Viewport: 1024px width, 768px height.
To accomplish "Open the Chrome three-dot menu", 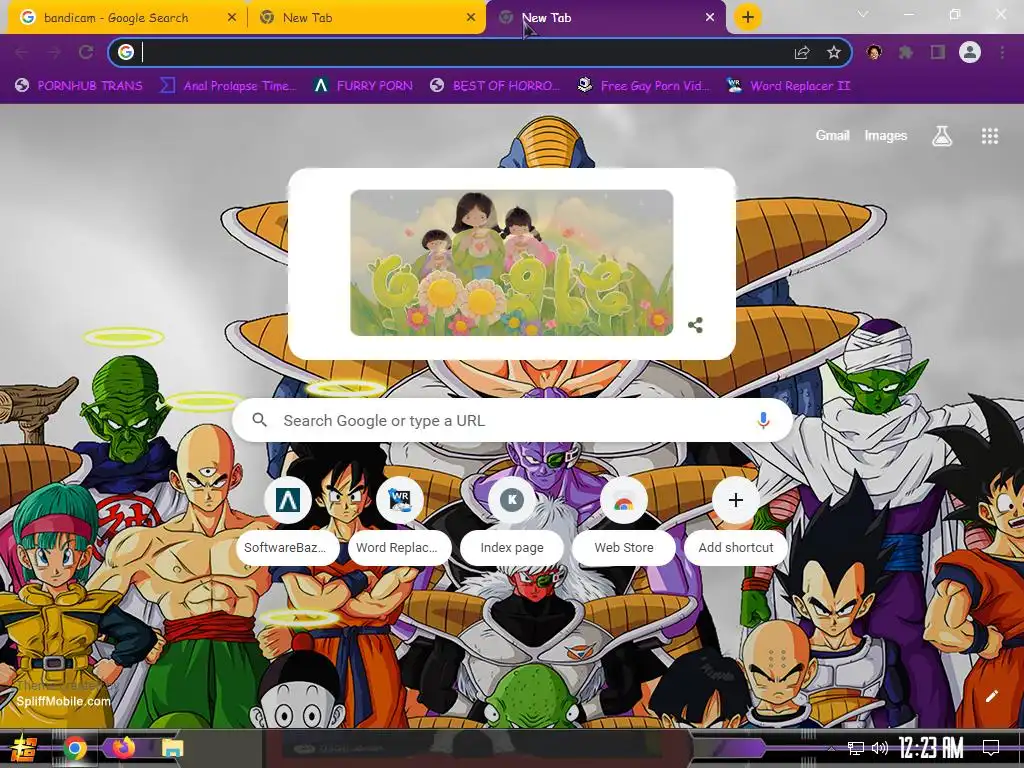I will (x=1002, y=52).
